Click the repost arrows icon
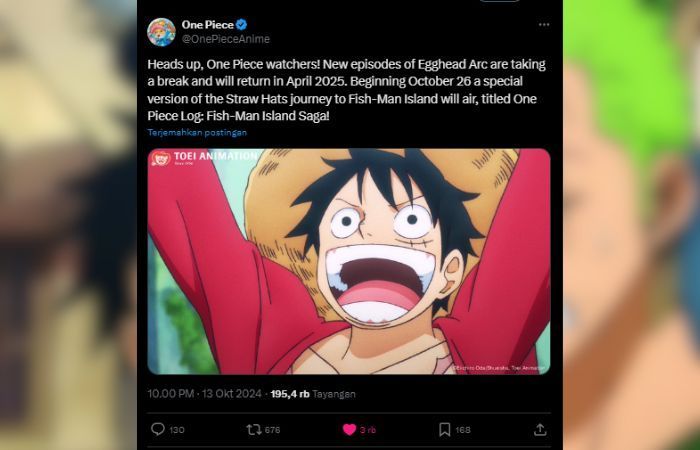700x450 pixels. tap(254, 429)
